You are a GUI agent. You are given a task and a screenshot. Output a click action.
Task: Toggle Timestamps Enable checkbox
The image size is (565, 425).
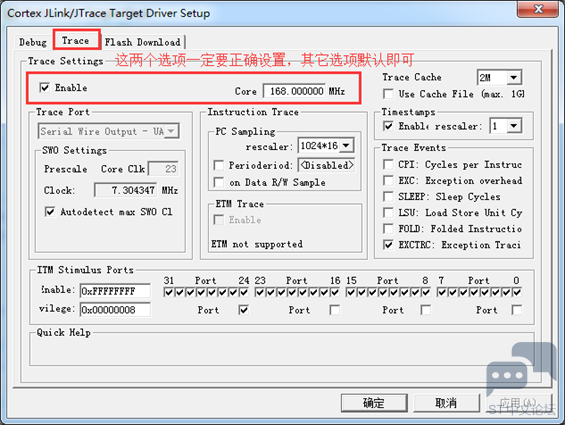388,126
